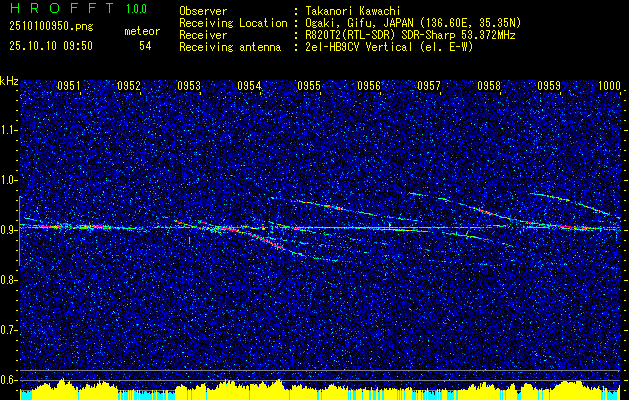Image resolution: width=629 pixels, height=400 pixels.
Task: Click the kHz axis unit label
Action: point(9,81)
